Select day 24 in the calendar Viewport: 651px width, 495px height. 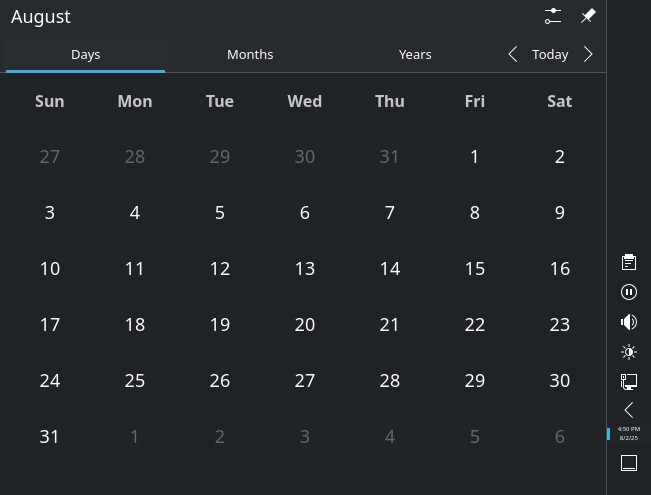[x=49, y=381]
